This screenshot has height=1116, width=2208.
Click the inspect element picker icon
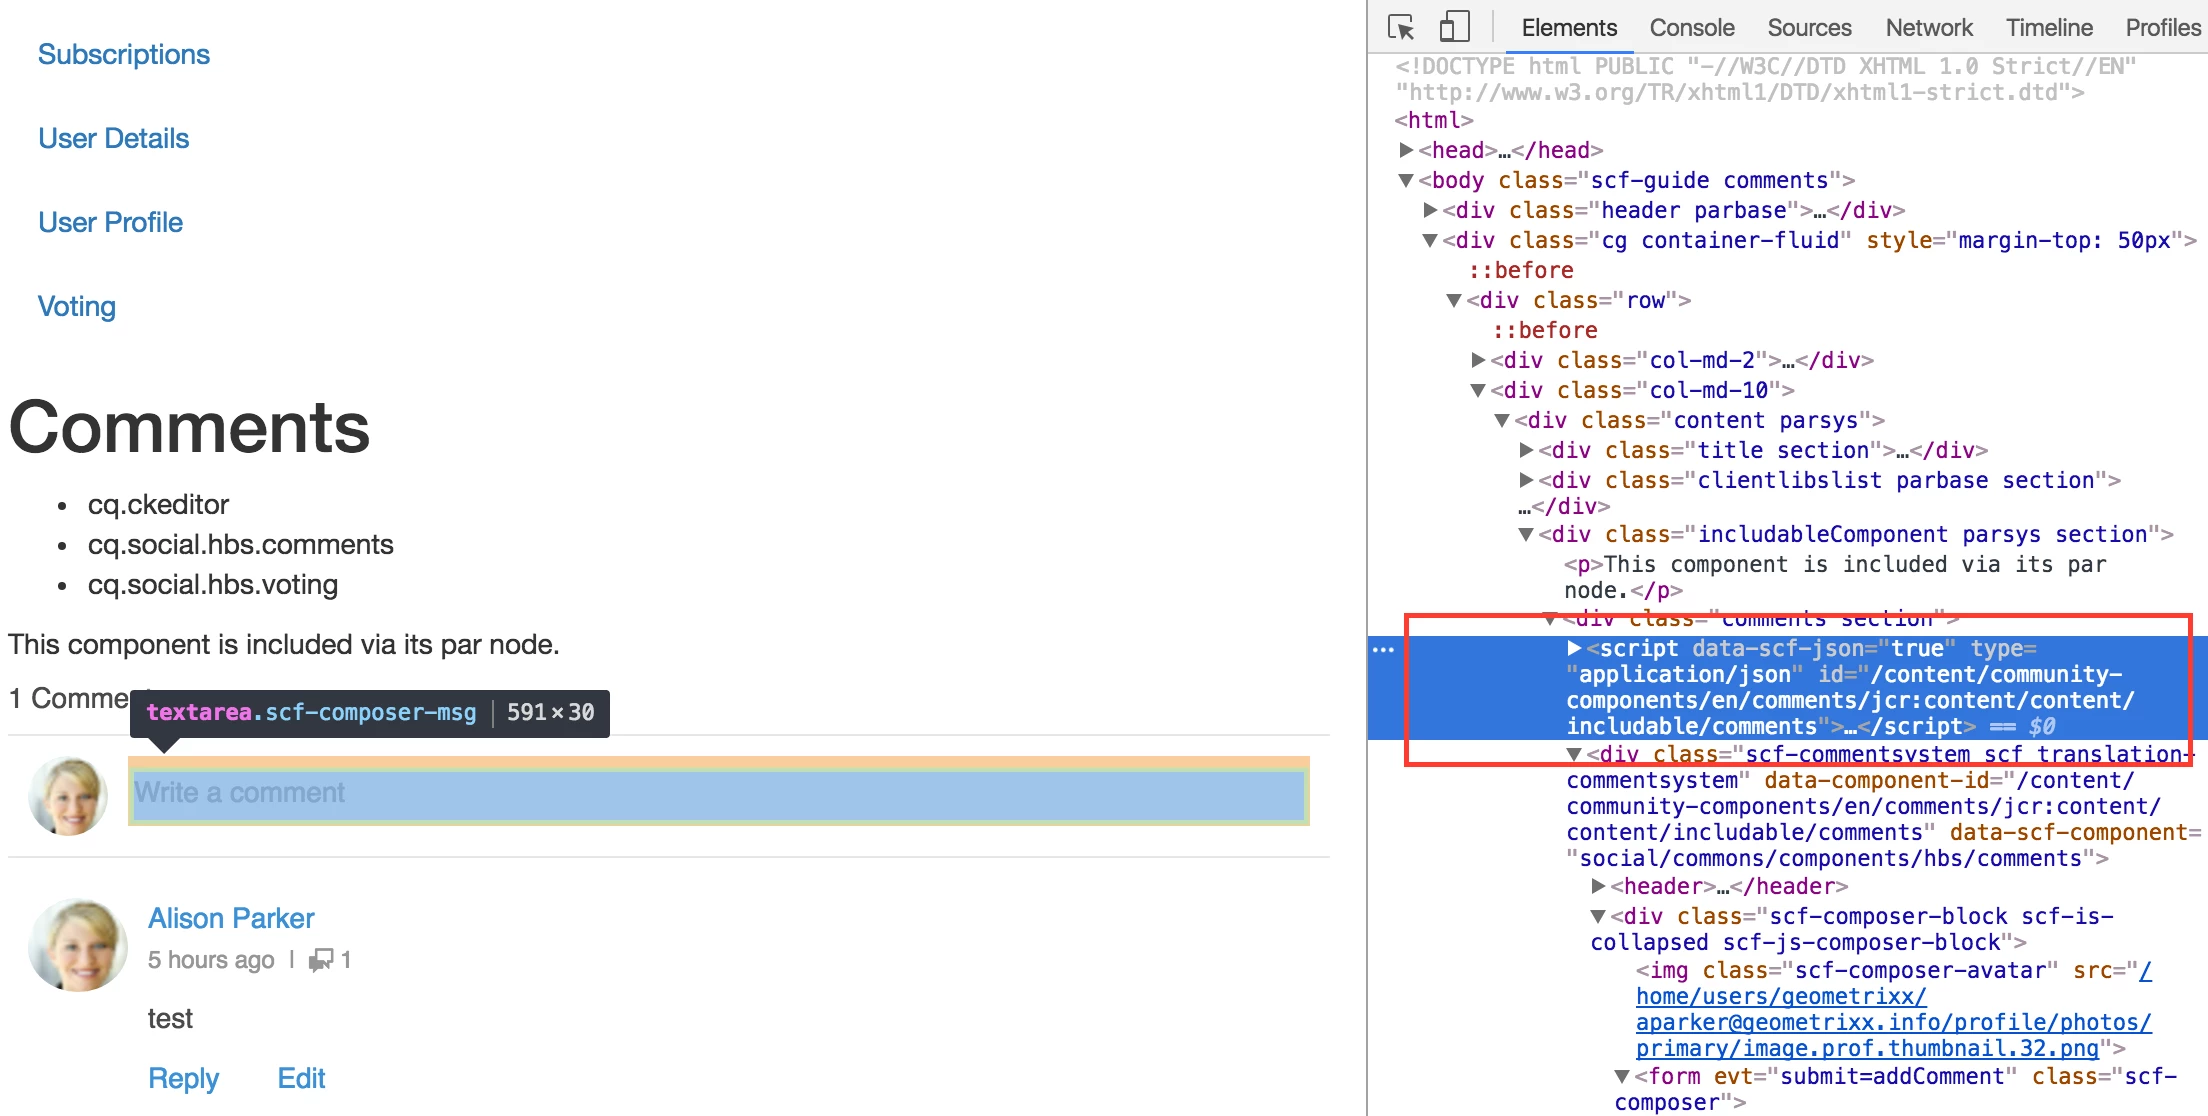click(x=1401, y=27)
